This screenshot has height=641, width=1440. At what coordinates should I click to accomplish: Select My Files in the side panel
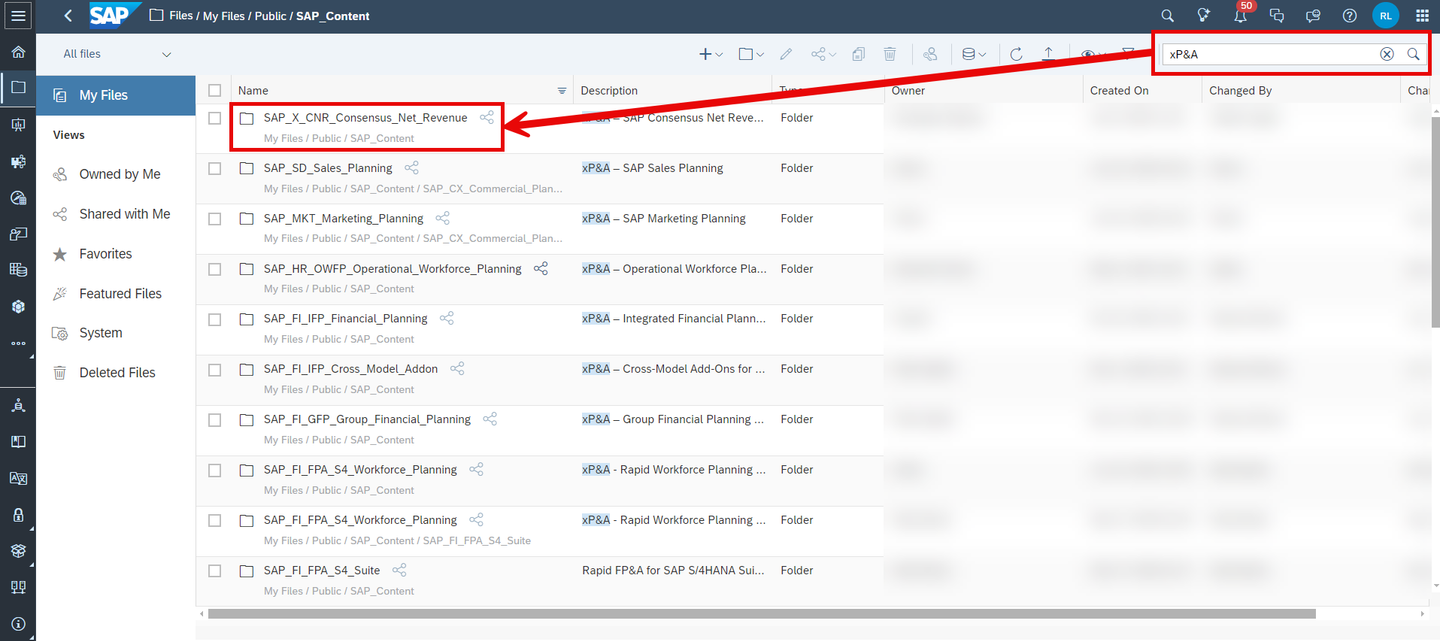(116, 95)
